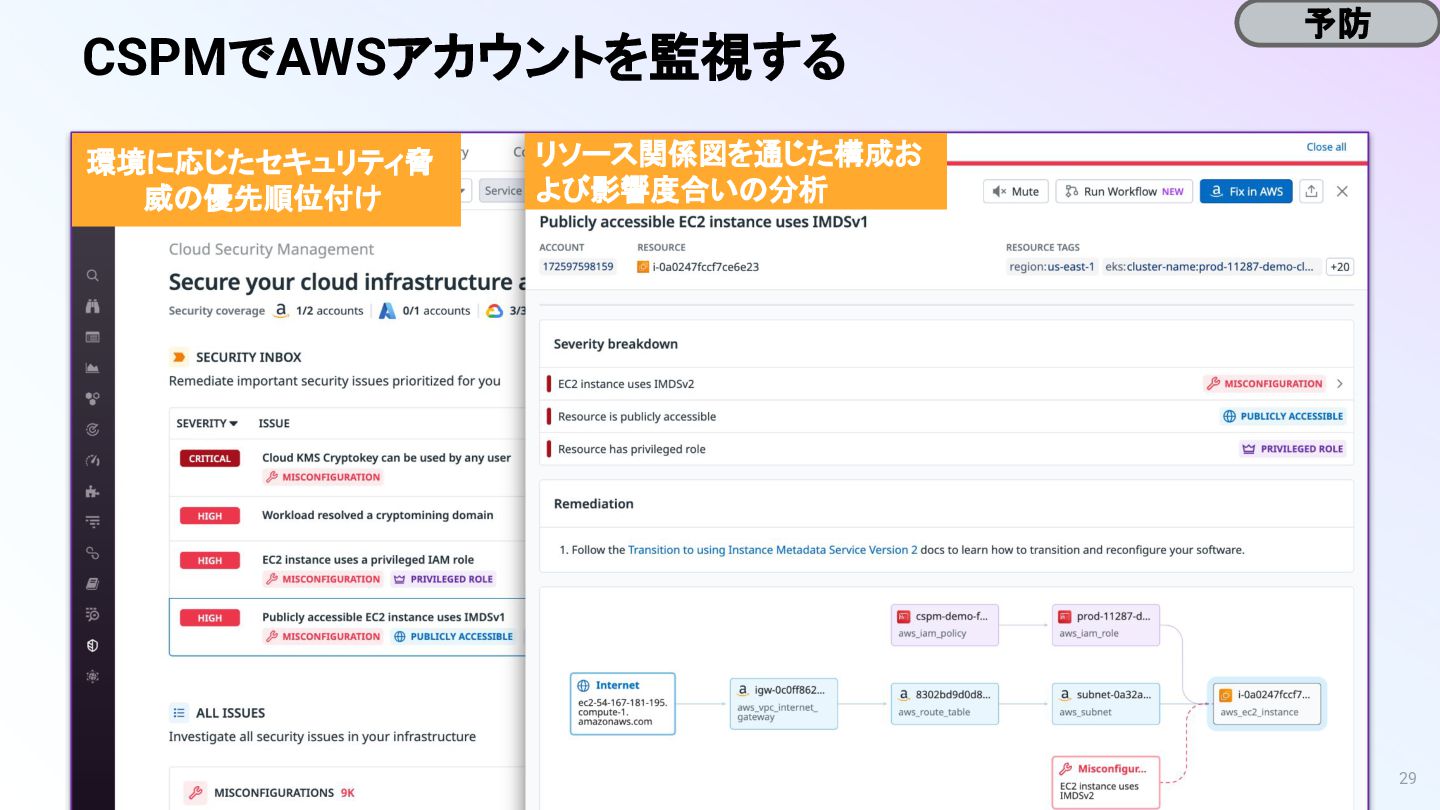Select the cspm-demo-f aws_iam_policy node
The width and height of the screenshot is (1440, 810).
[x=945, y=624]
